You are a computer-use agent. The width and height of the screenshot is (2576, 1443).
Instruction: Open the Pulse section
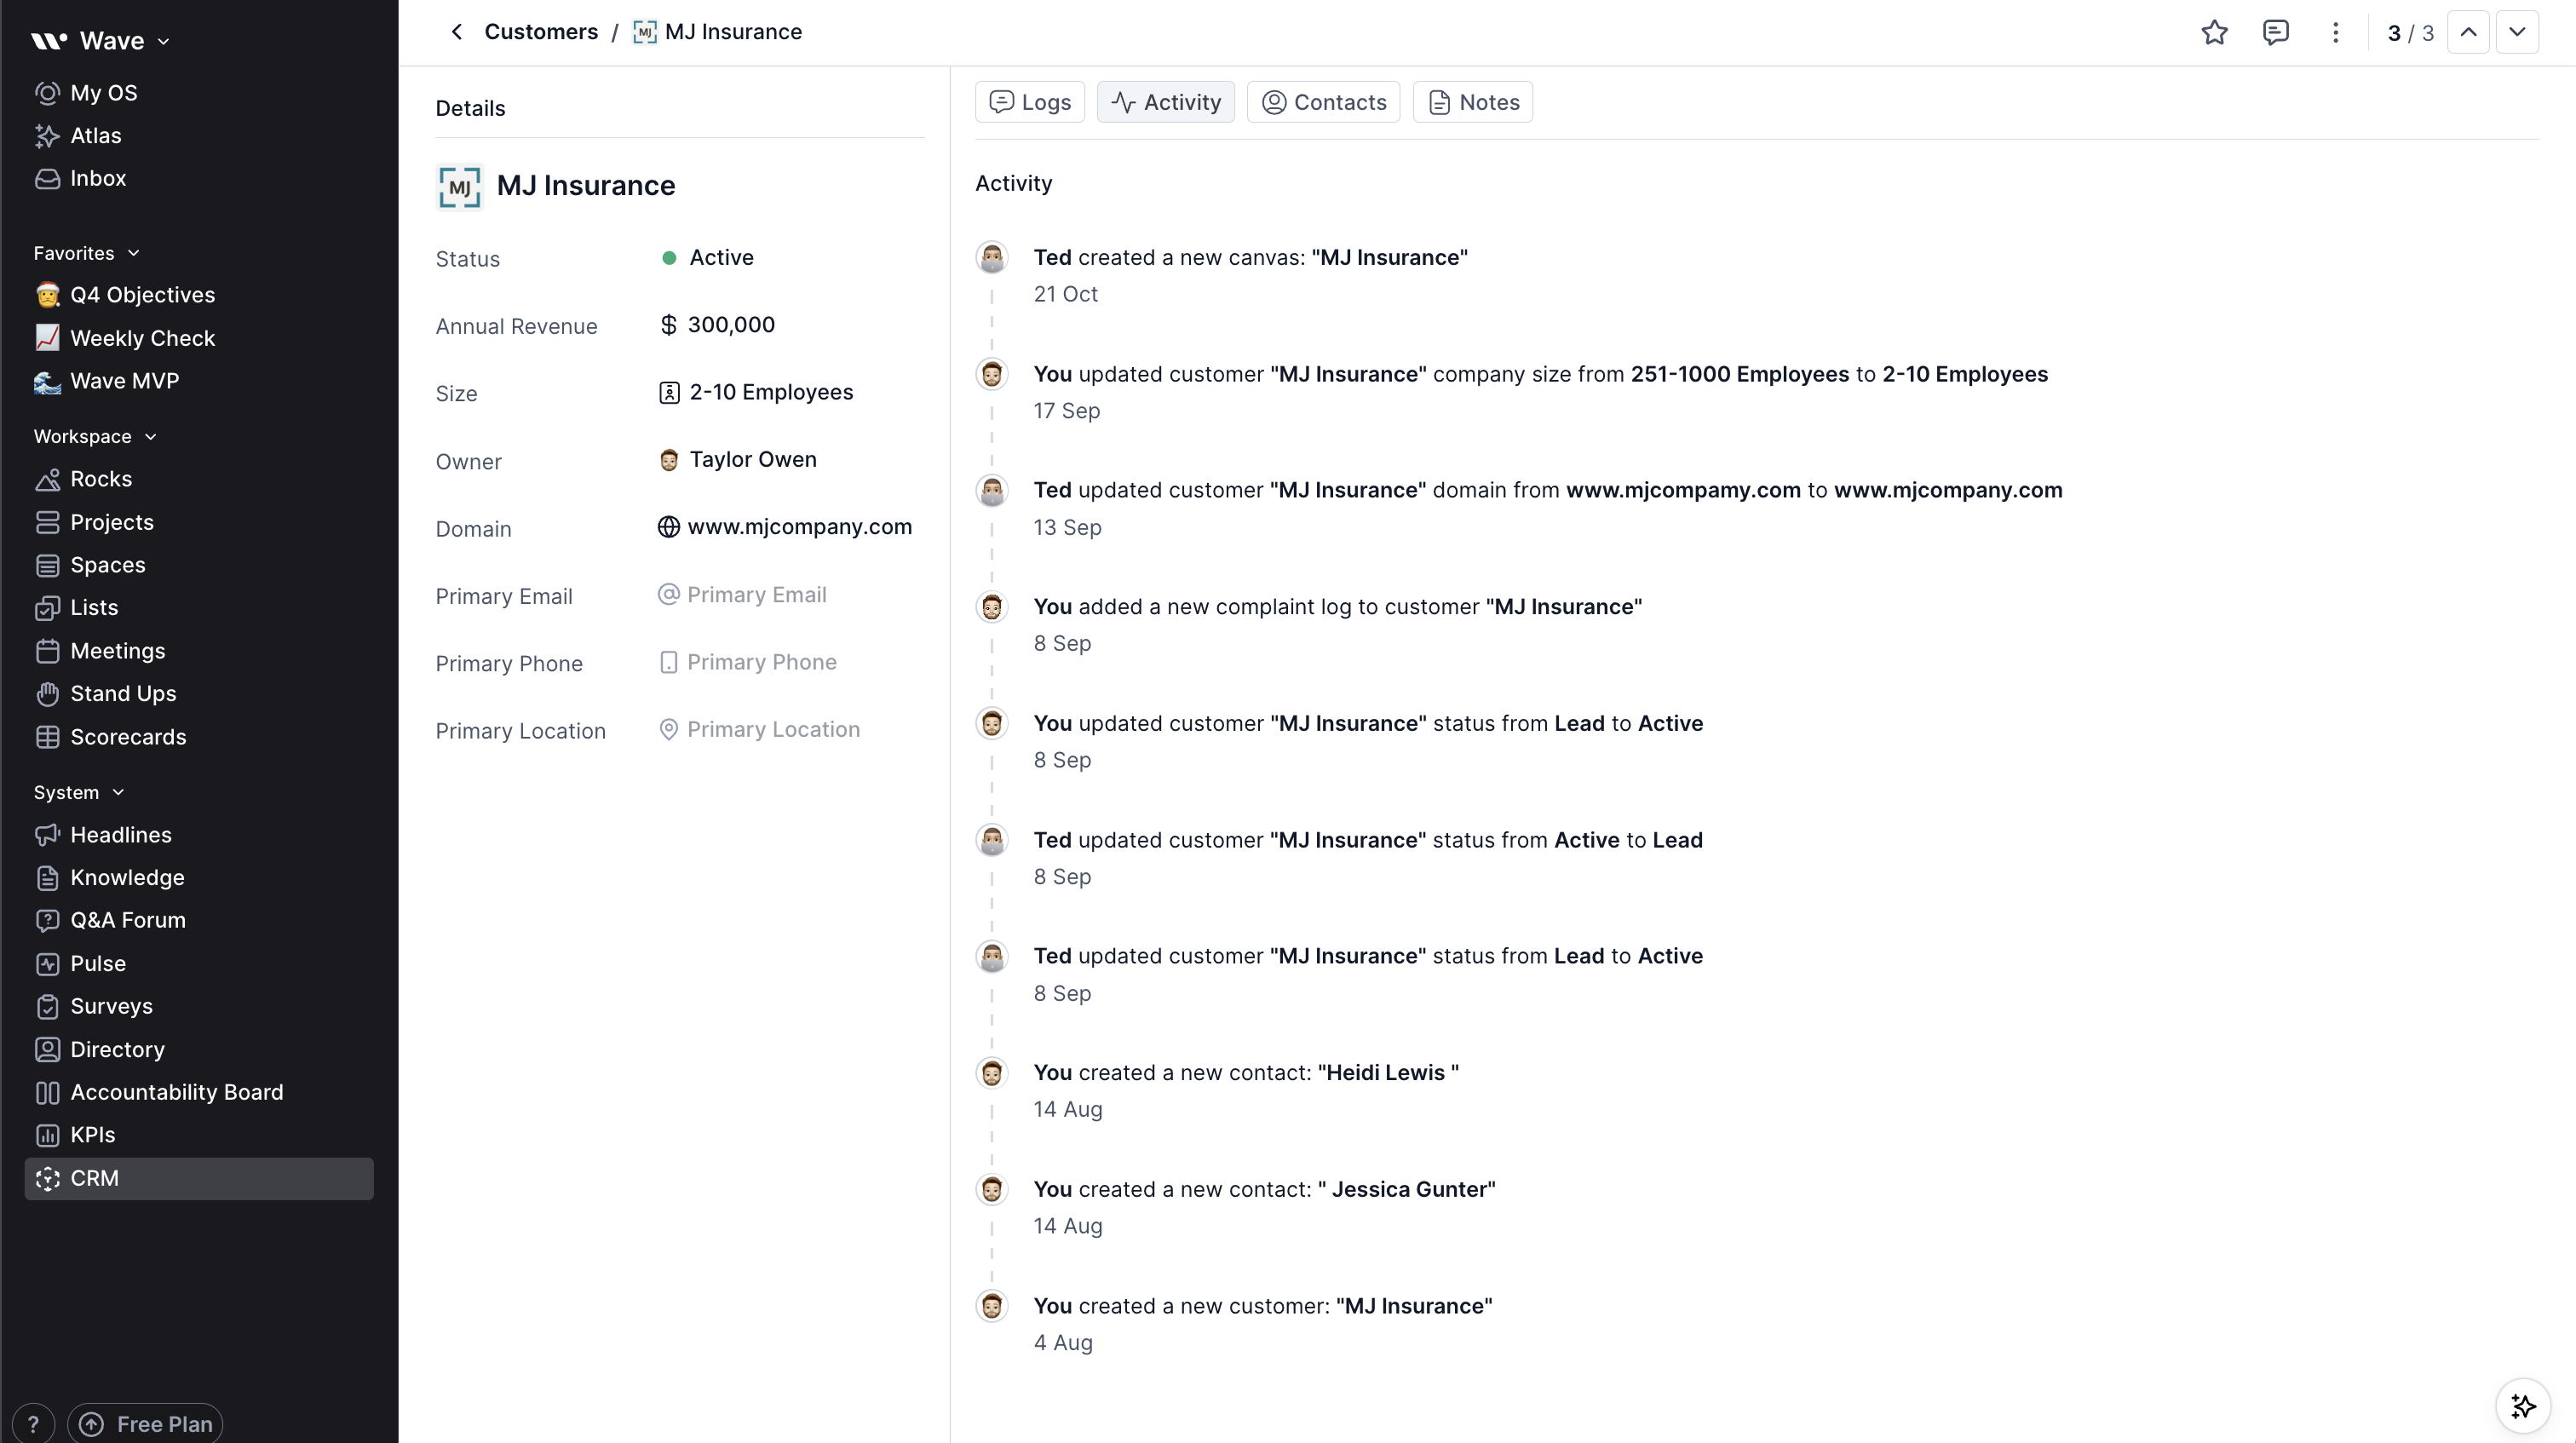97,963
